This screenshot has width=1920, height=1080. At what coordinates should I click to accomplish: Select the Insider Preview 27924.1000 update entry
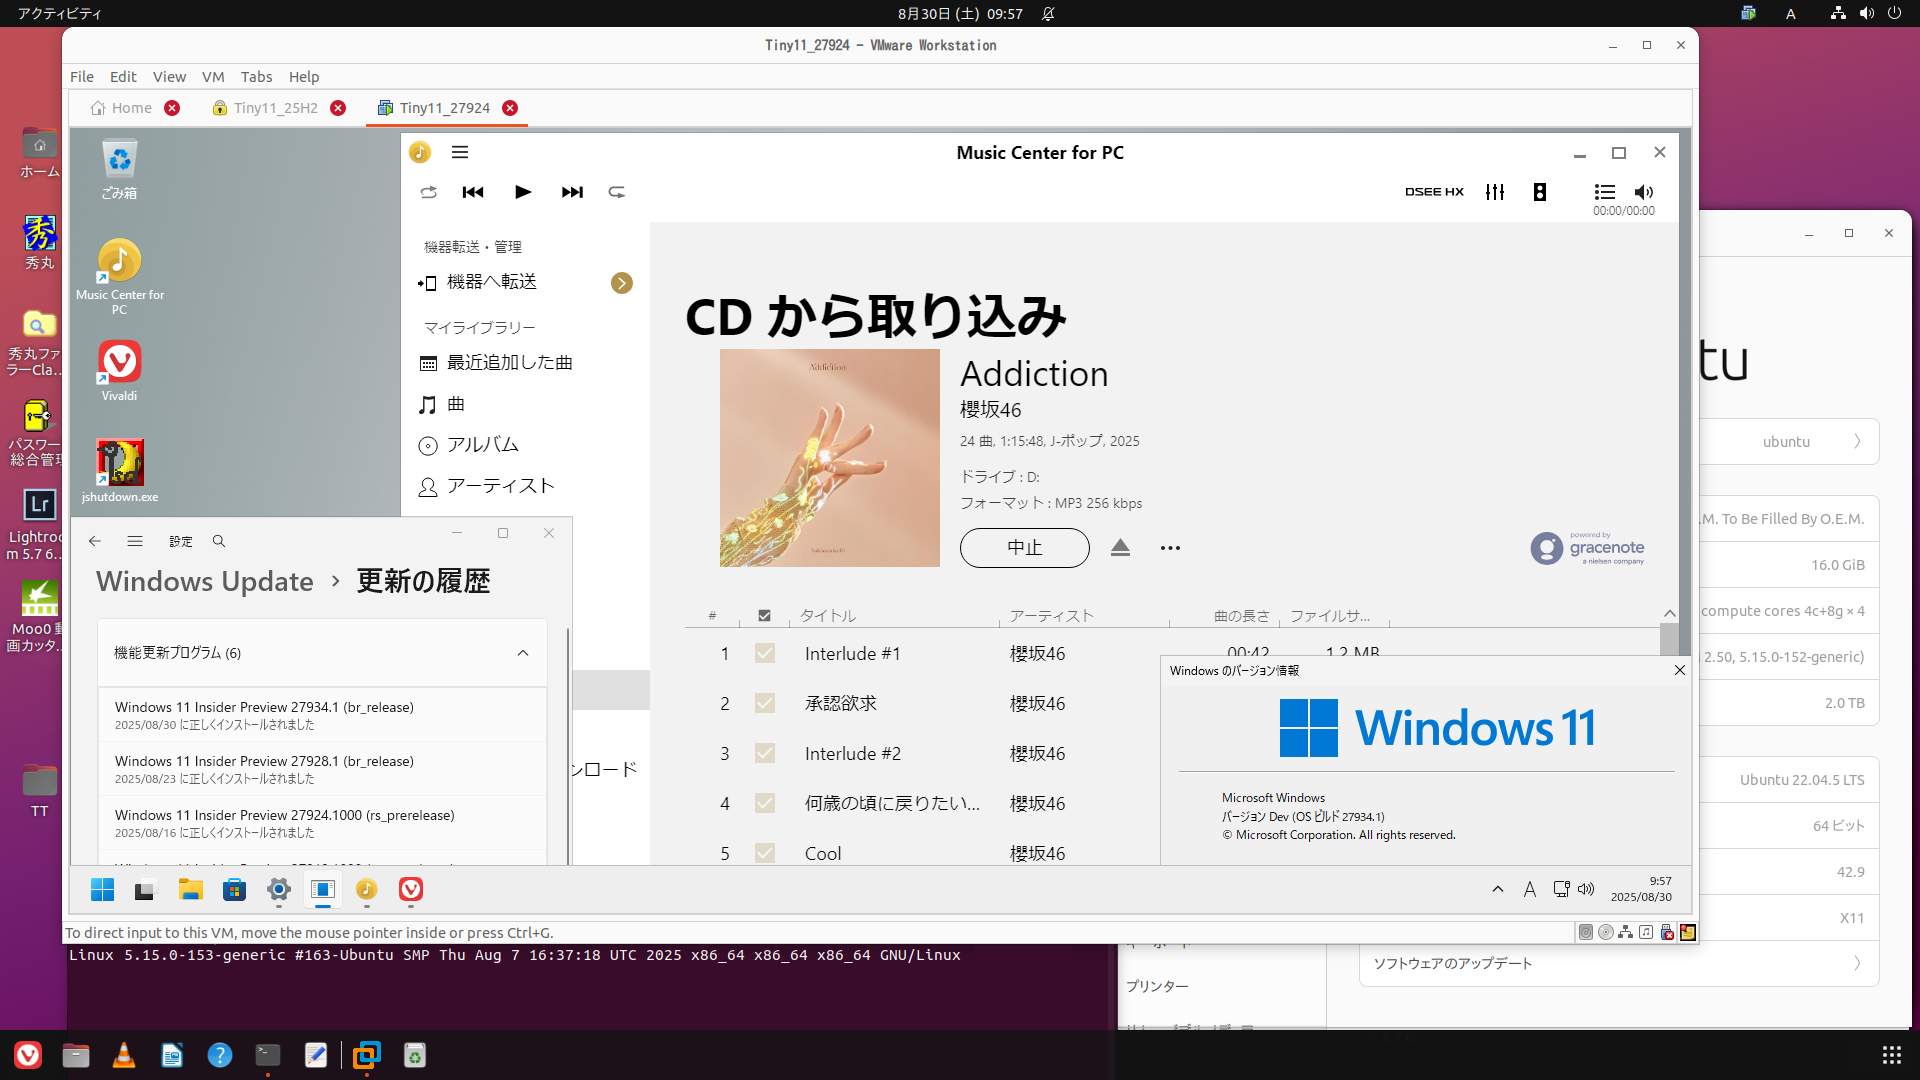point(322,823)
